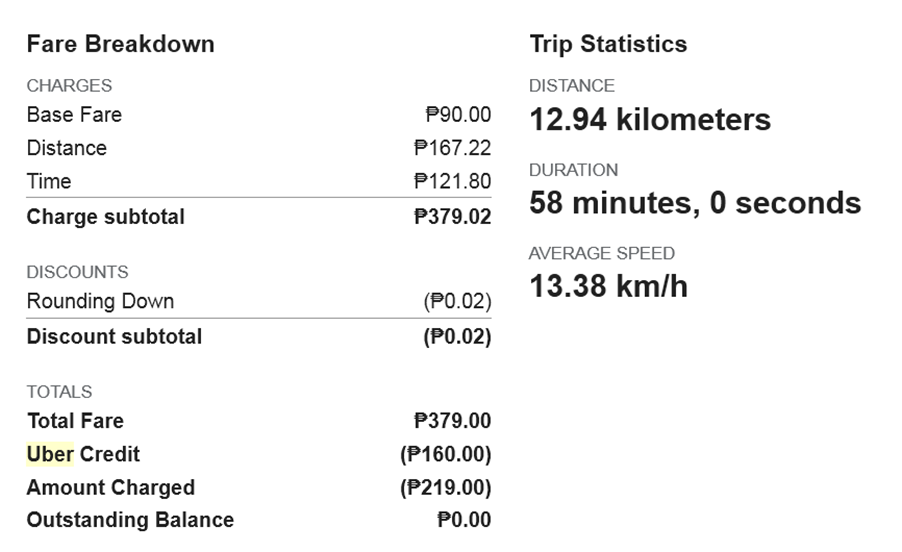The height and width of the screenshot is (552, 902).
Task: Select the Outstanding Balance value ₱0.00
Action: pos(464,520)
